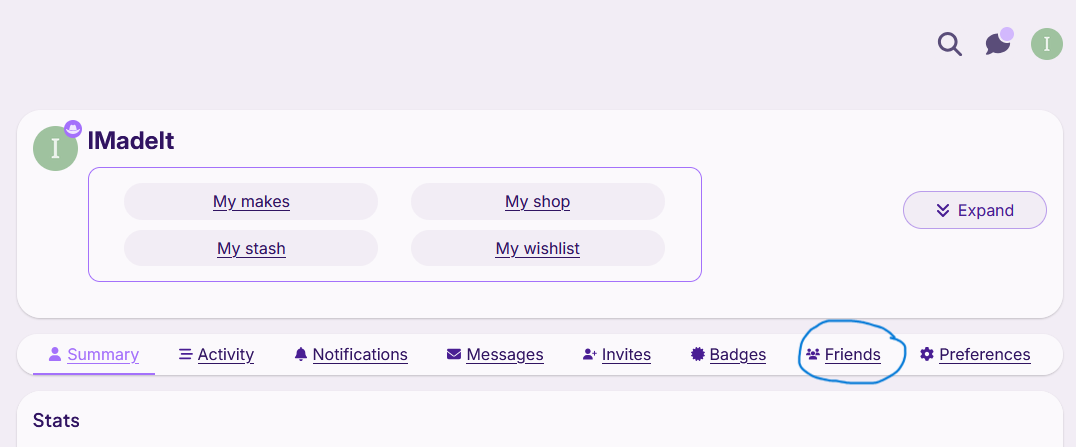
Task: Click the add-person icon beside Invites
Action: pyautogui.click(x=589, y=354)
